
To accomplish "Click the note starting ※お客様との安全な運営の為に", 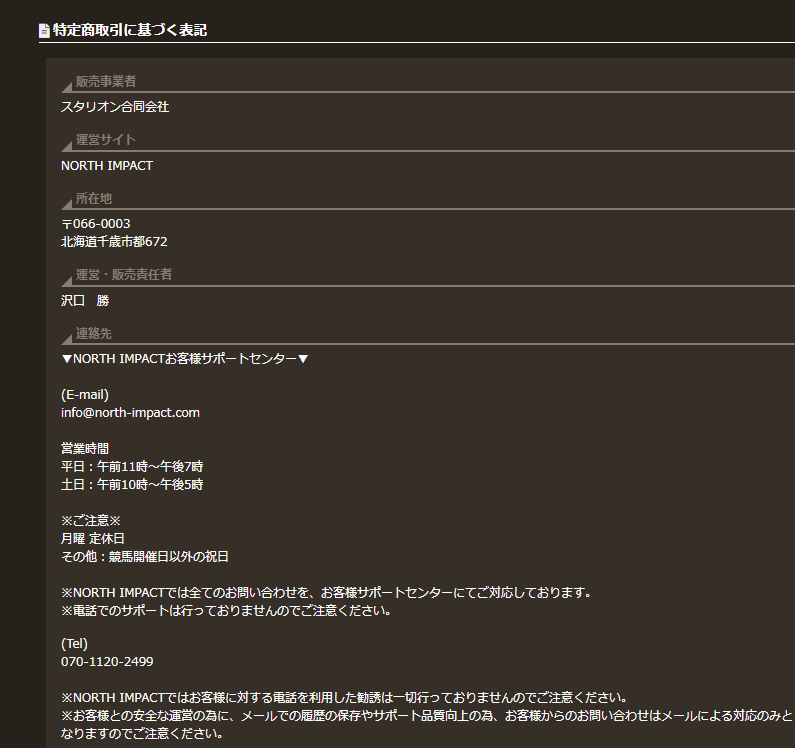I will [x=427, y=716].
